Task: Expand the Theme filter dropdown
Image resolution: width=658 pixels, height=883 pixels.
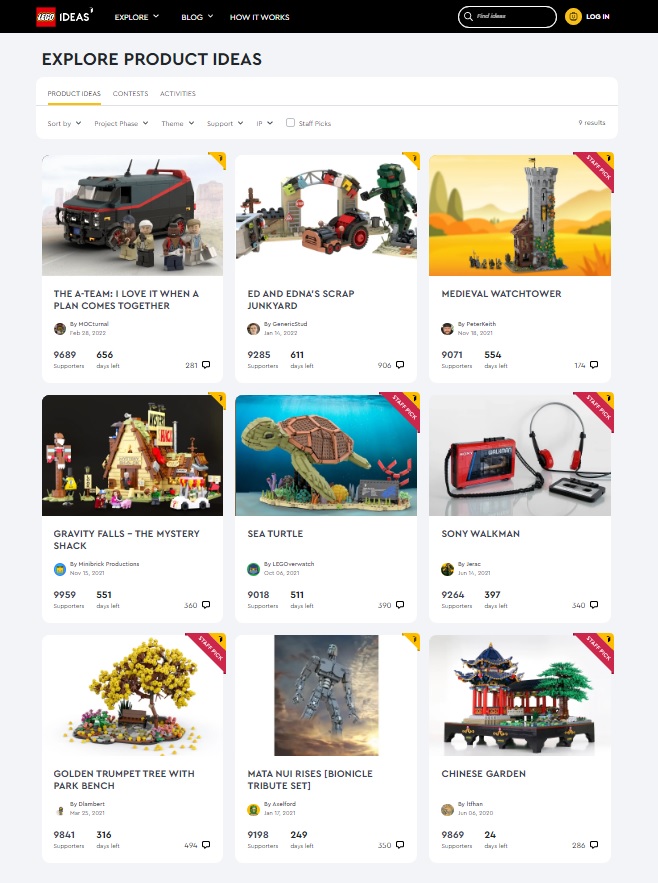Action: coord(177,123)
